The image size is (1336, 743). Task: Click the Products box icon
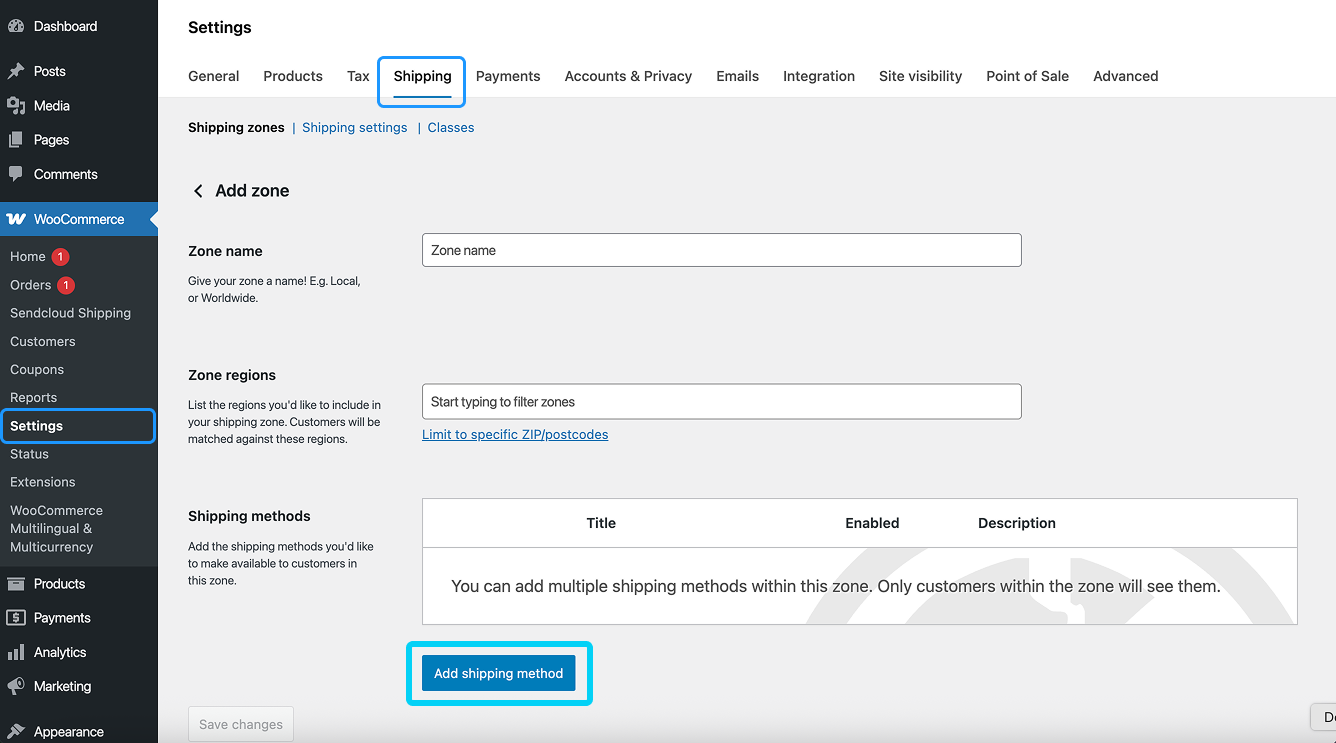[16, 584]
